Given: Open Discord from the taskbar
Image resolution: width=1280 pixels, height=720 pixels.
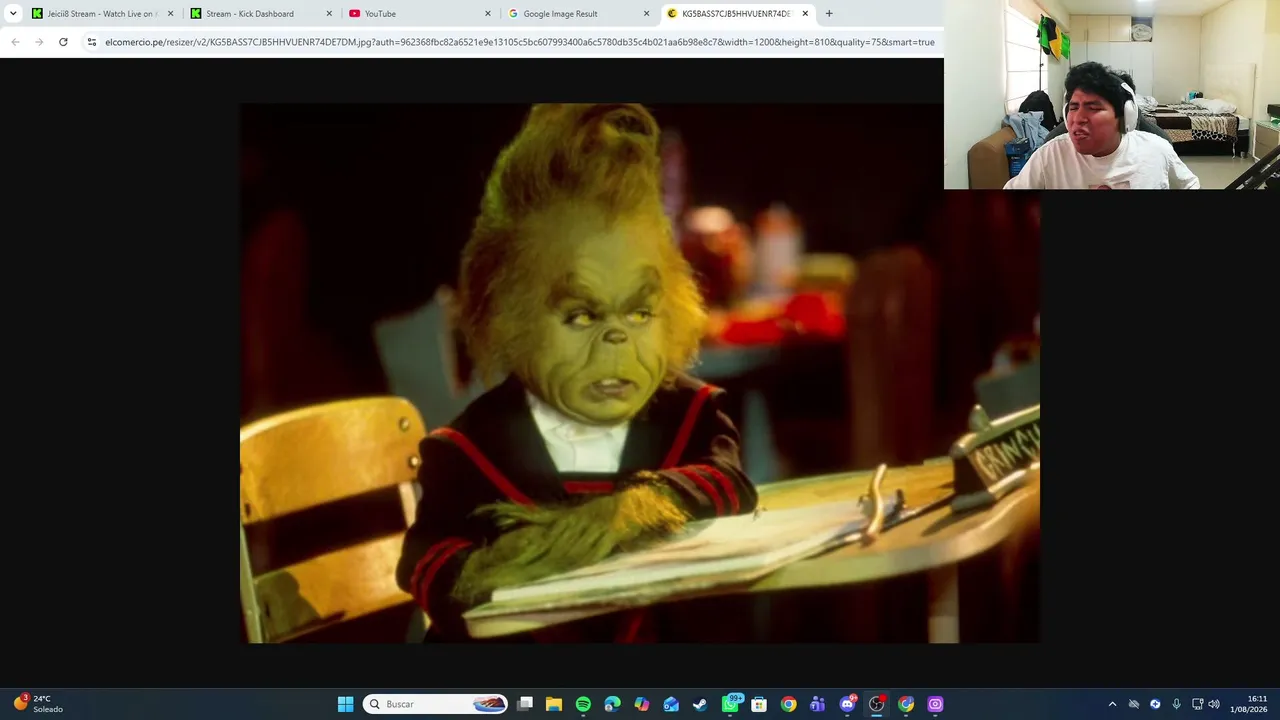Looking at the screenshot, I should (848, 704).
